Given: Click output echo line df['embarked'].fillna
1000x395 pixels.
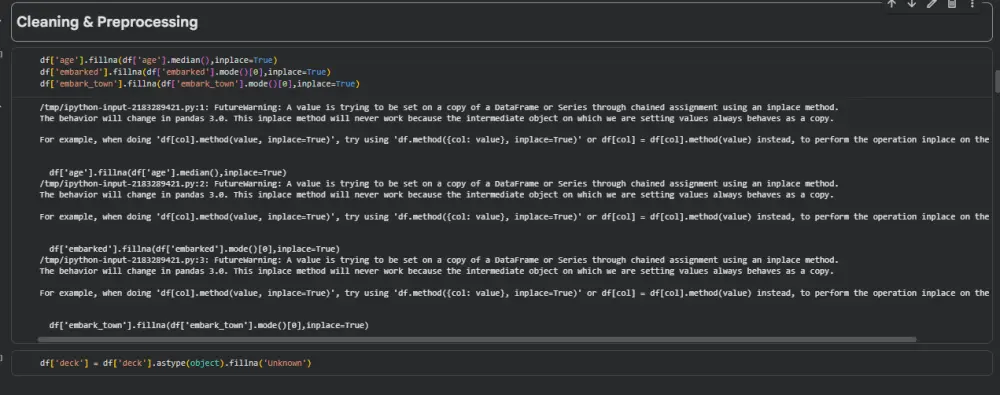Looking at the screenshot, I should [195, 249].
